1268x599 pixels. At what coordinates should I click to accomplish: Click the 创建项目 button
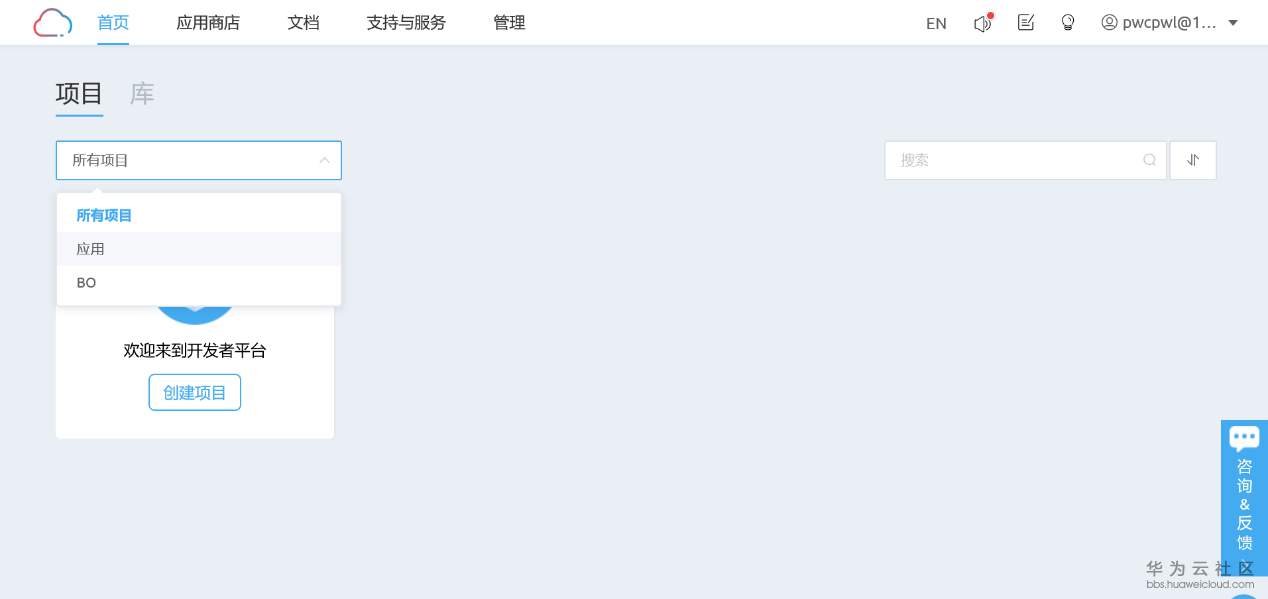click(195, 392)
